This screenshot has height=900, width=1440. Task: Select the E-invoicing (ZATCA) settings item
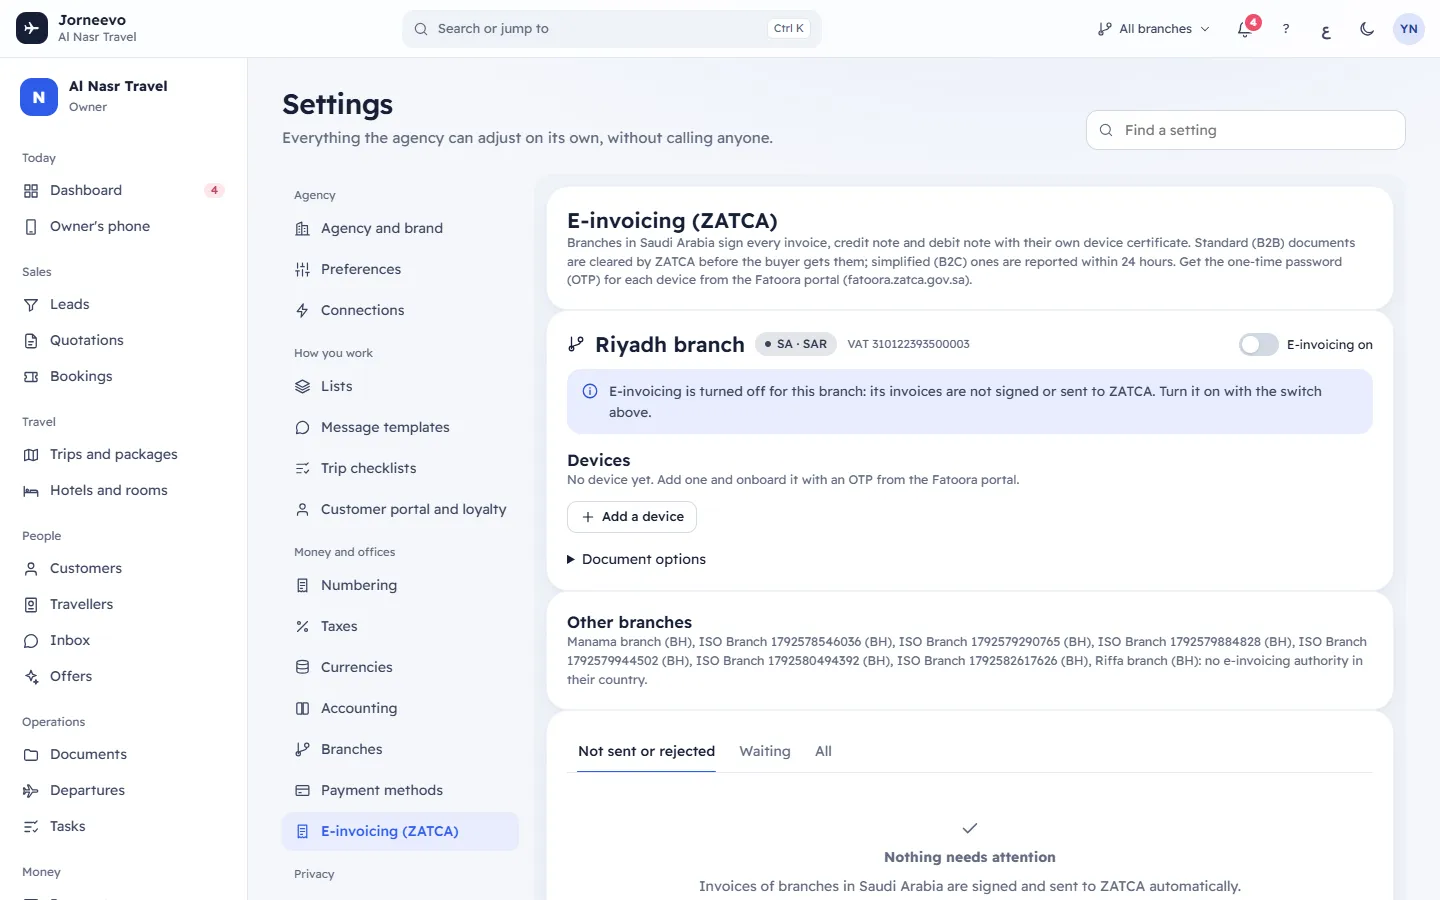pyautogui.click(x=400, y=831)
